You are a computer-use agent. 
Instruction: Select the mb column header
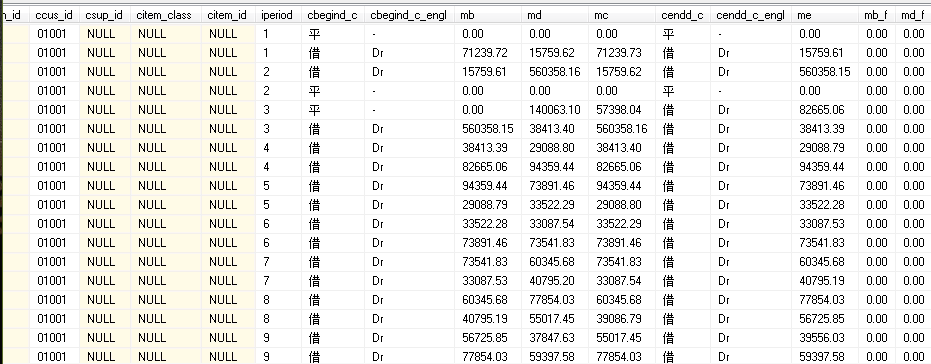[x=489, y=15]
